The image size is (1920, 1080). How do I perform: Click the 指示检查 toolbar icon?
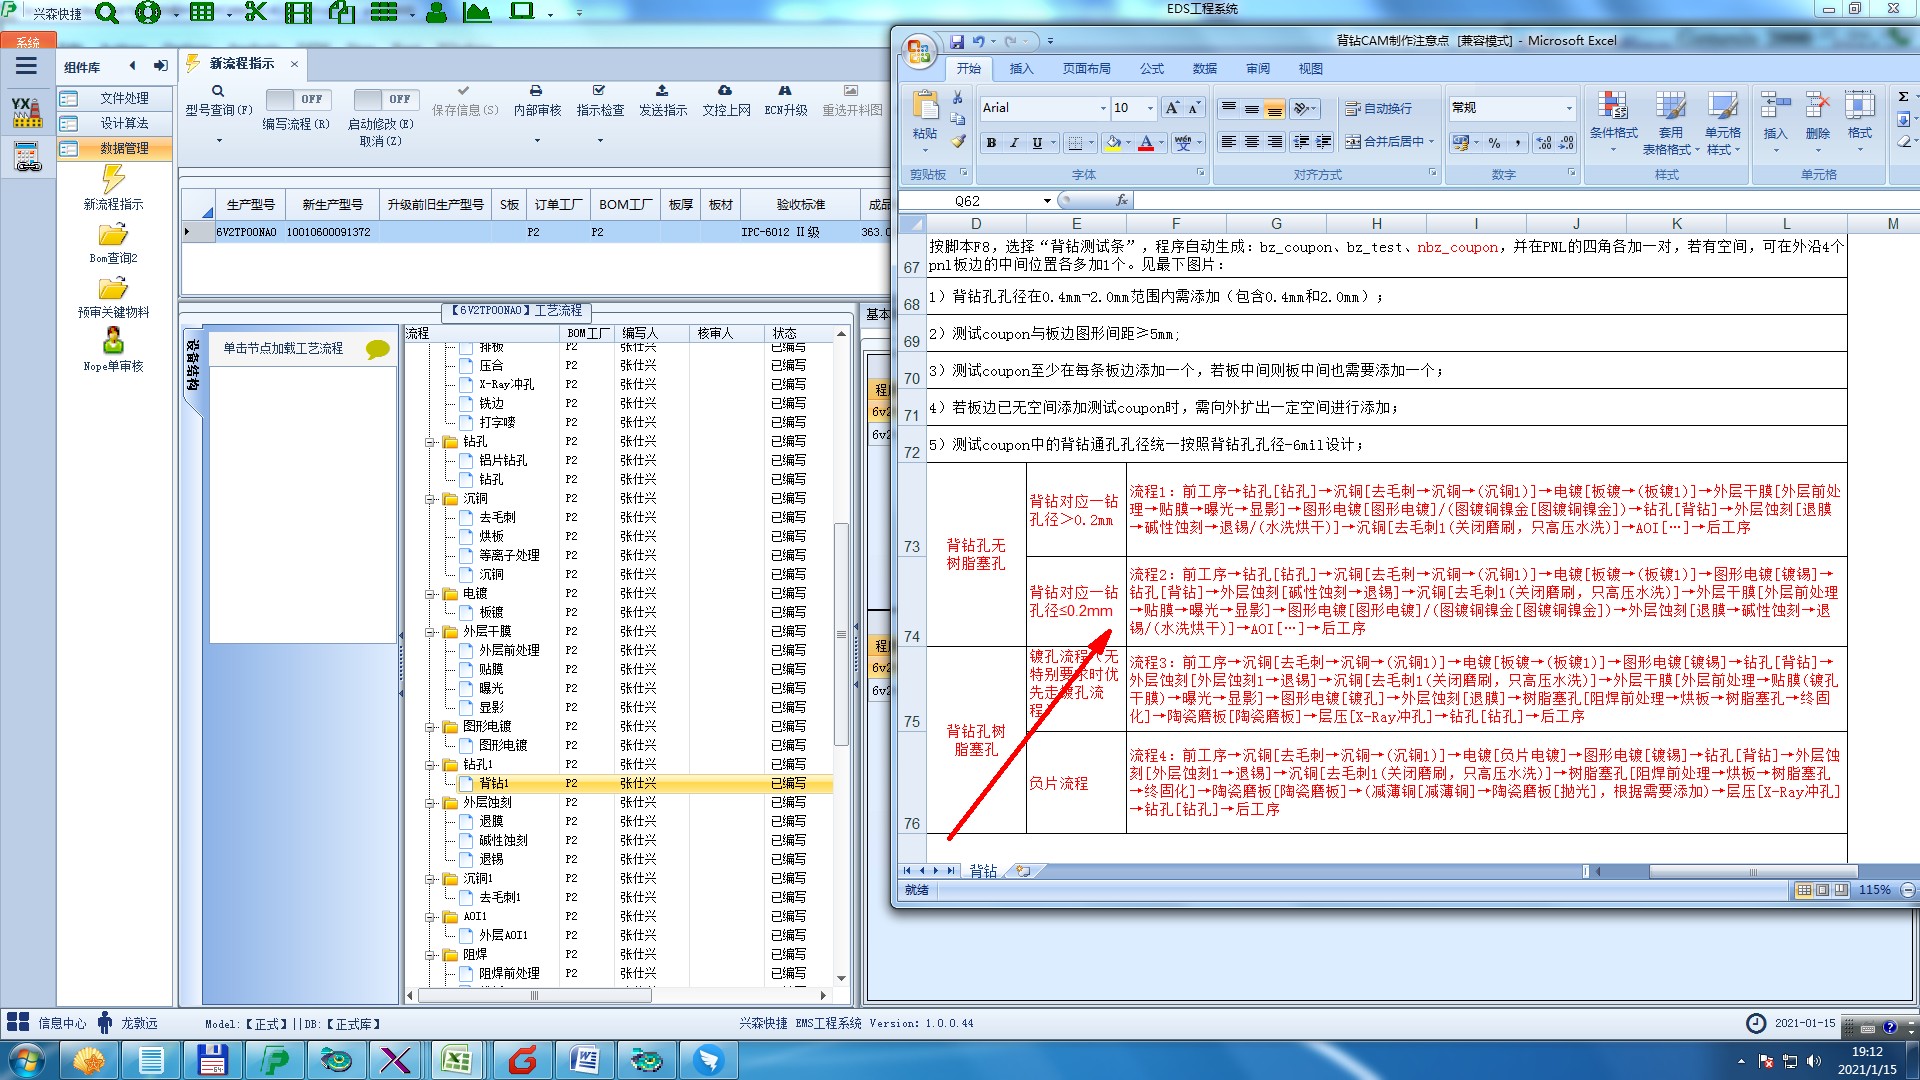599,91
